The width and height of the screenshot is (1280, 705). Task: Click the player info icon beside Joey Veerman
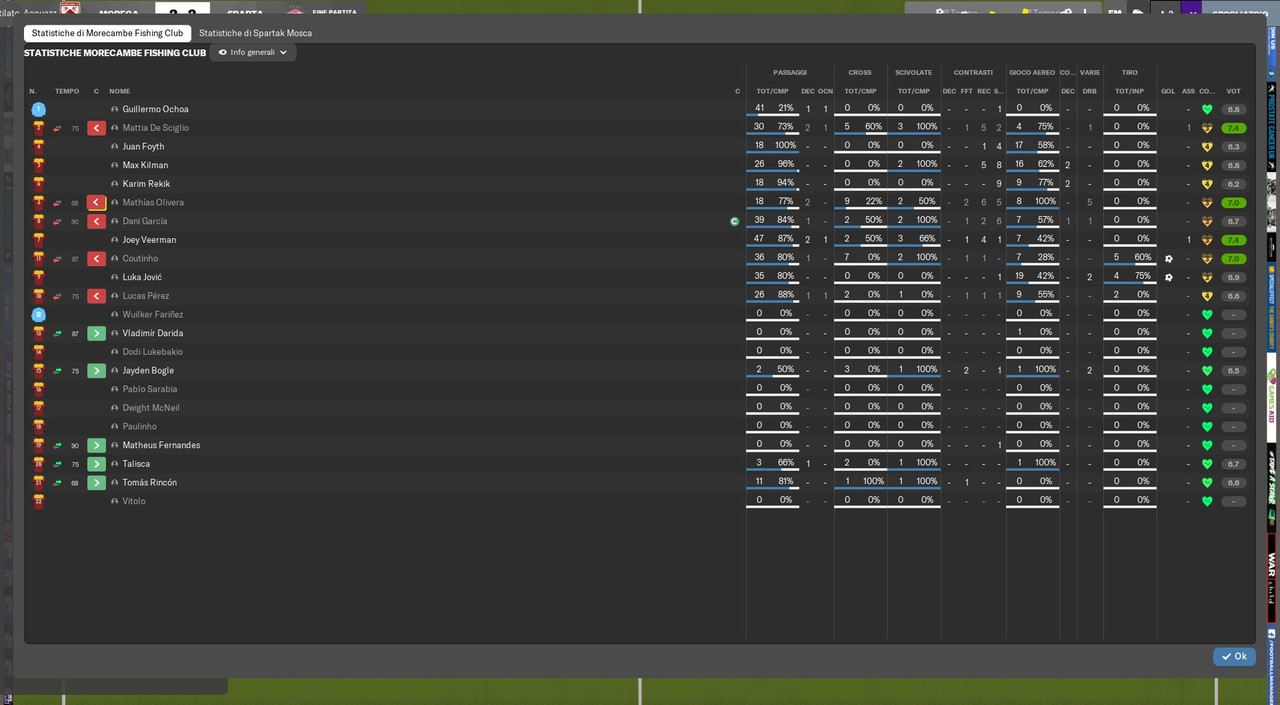click(115, 240)
